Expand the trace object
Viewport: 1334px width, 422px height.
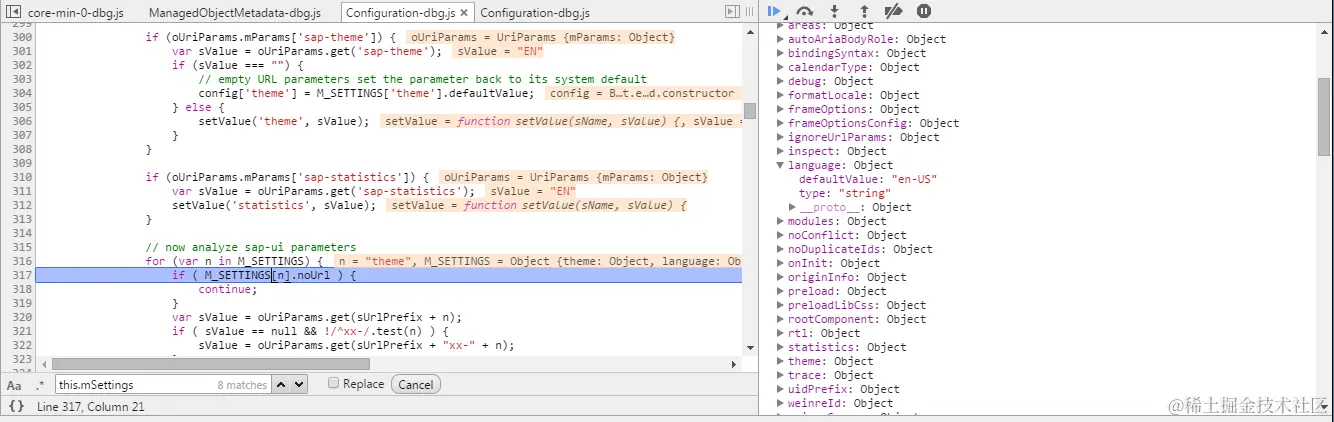click(x=780, y=375)
